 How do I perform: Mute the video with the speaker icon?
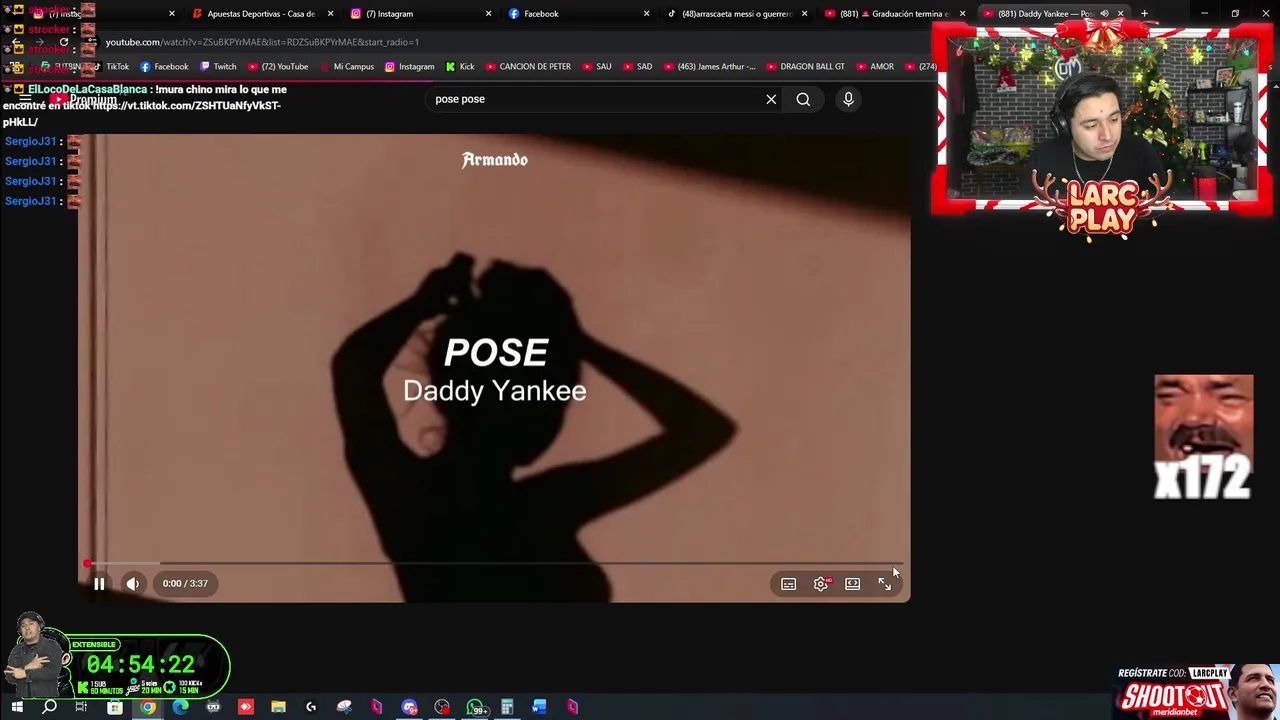coord(132,584)
